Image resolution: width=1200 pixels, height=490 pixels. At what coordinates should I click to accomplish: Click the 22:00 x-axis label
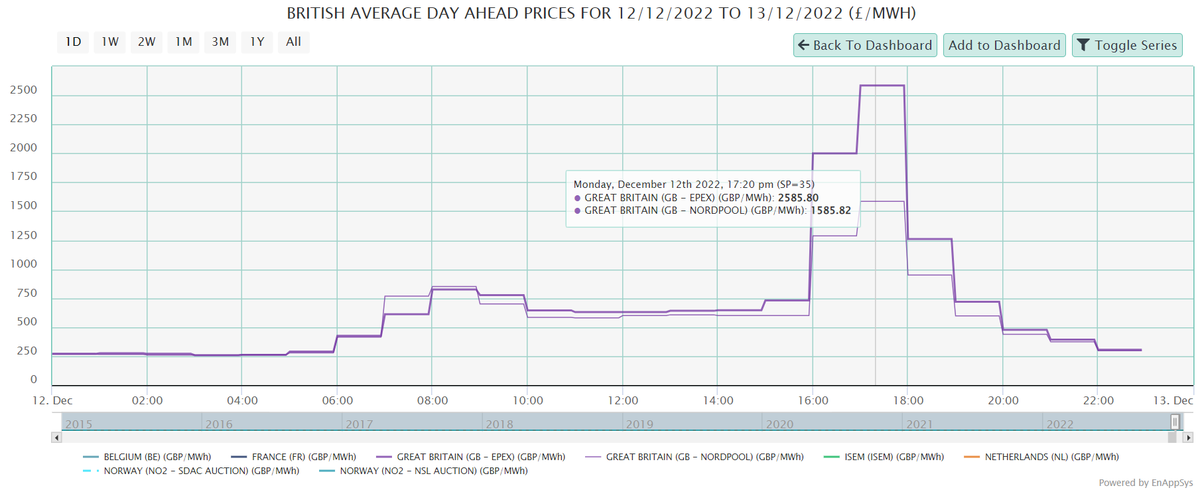(1097, 399)
